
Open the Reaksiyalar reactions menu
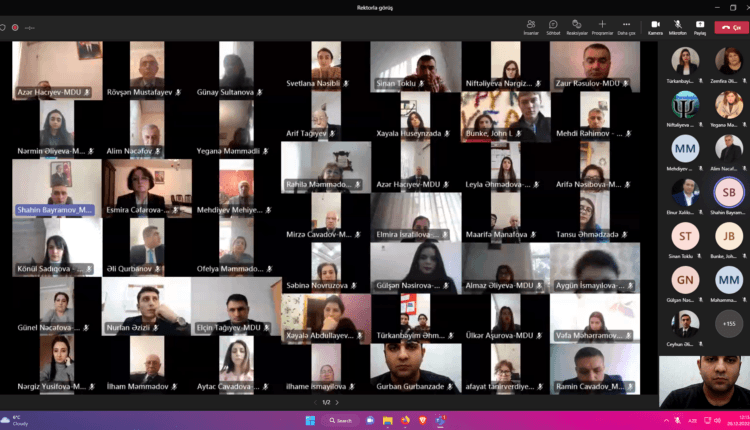coord(577,25)
